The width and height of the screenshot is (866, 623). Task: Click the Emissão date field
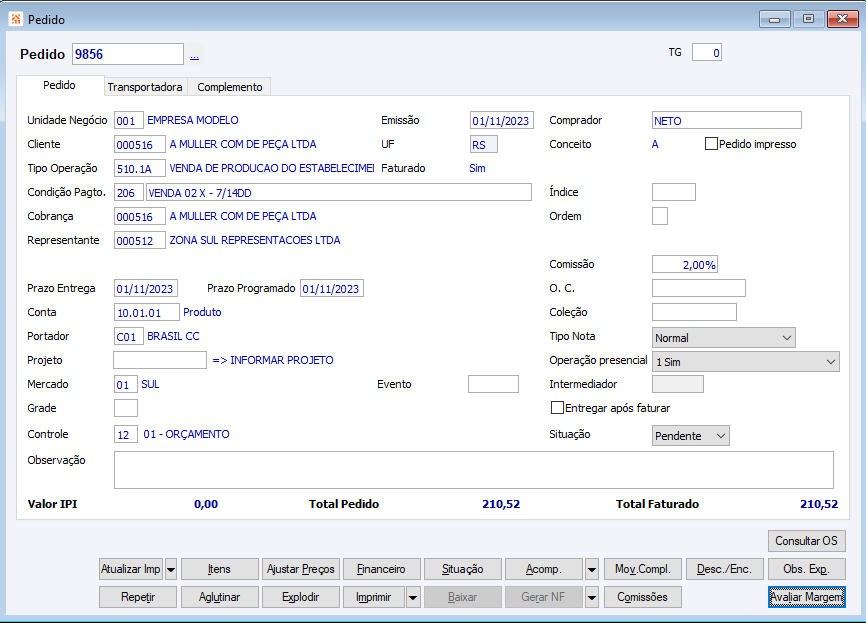(501, 120)
